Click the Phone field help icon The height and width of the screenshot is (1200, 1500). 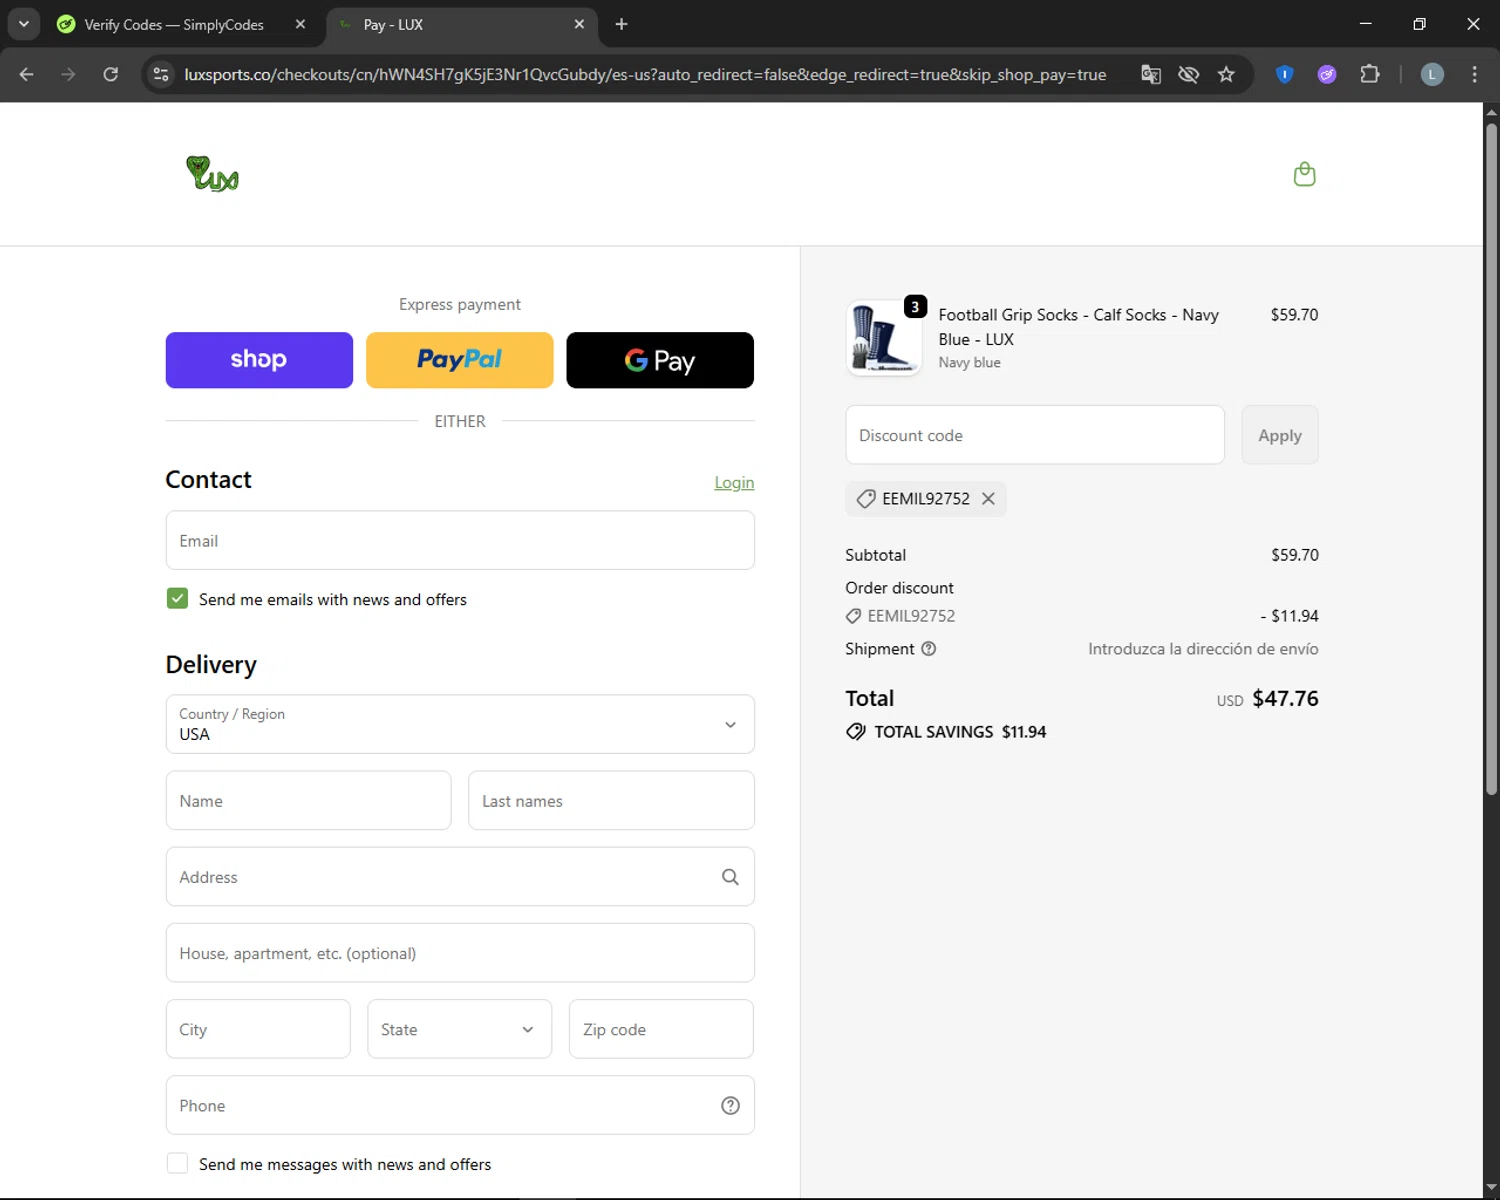730,1105
